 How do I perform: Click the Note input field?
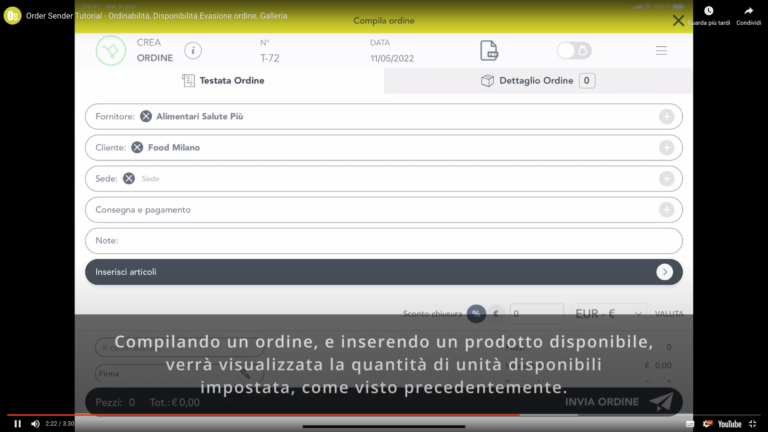click(384, 240)
